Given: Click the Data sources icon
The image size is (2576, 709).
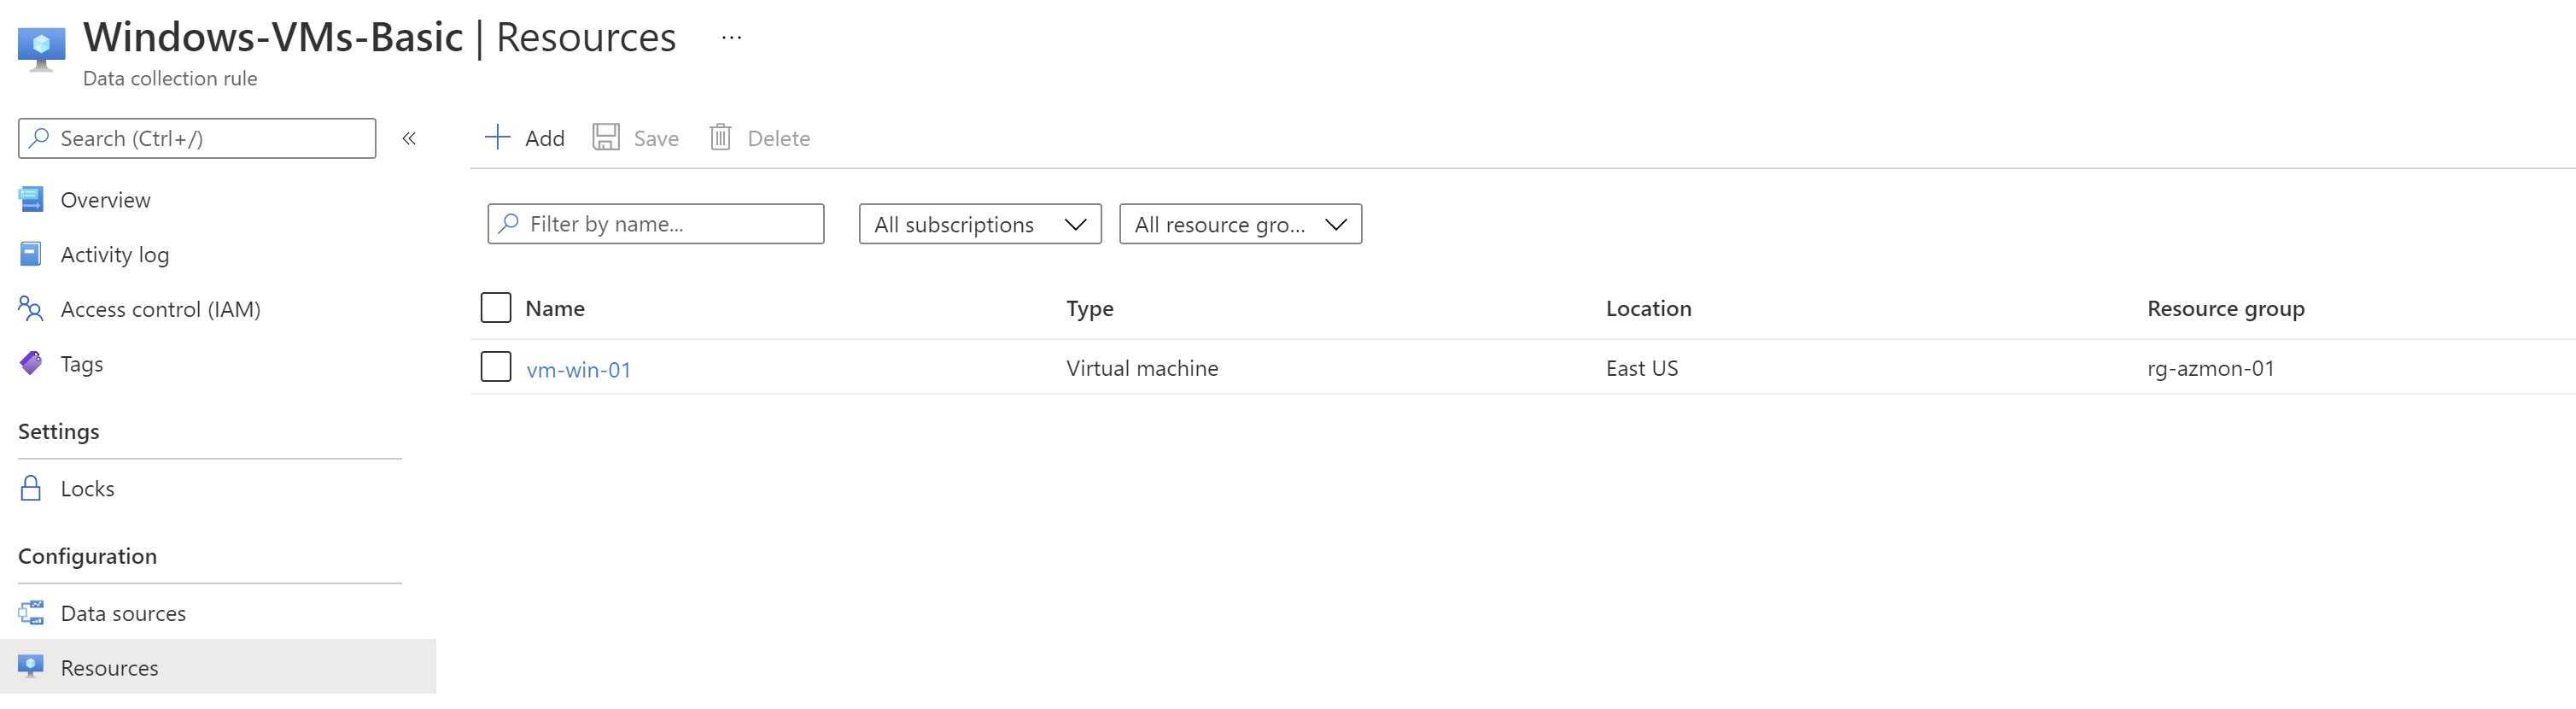Looking at the screenshot, I should point(31,613).
